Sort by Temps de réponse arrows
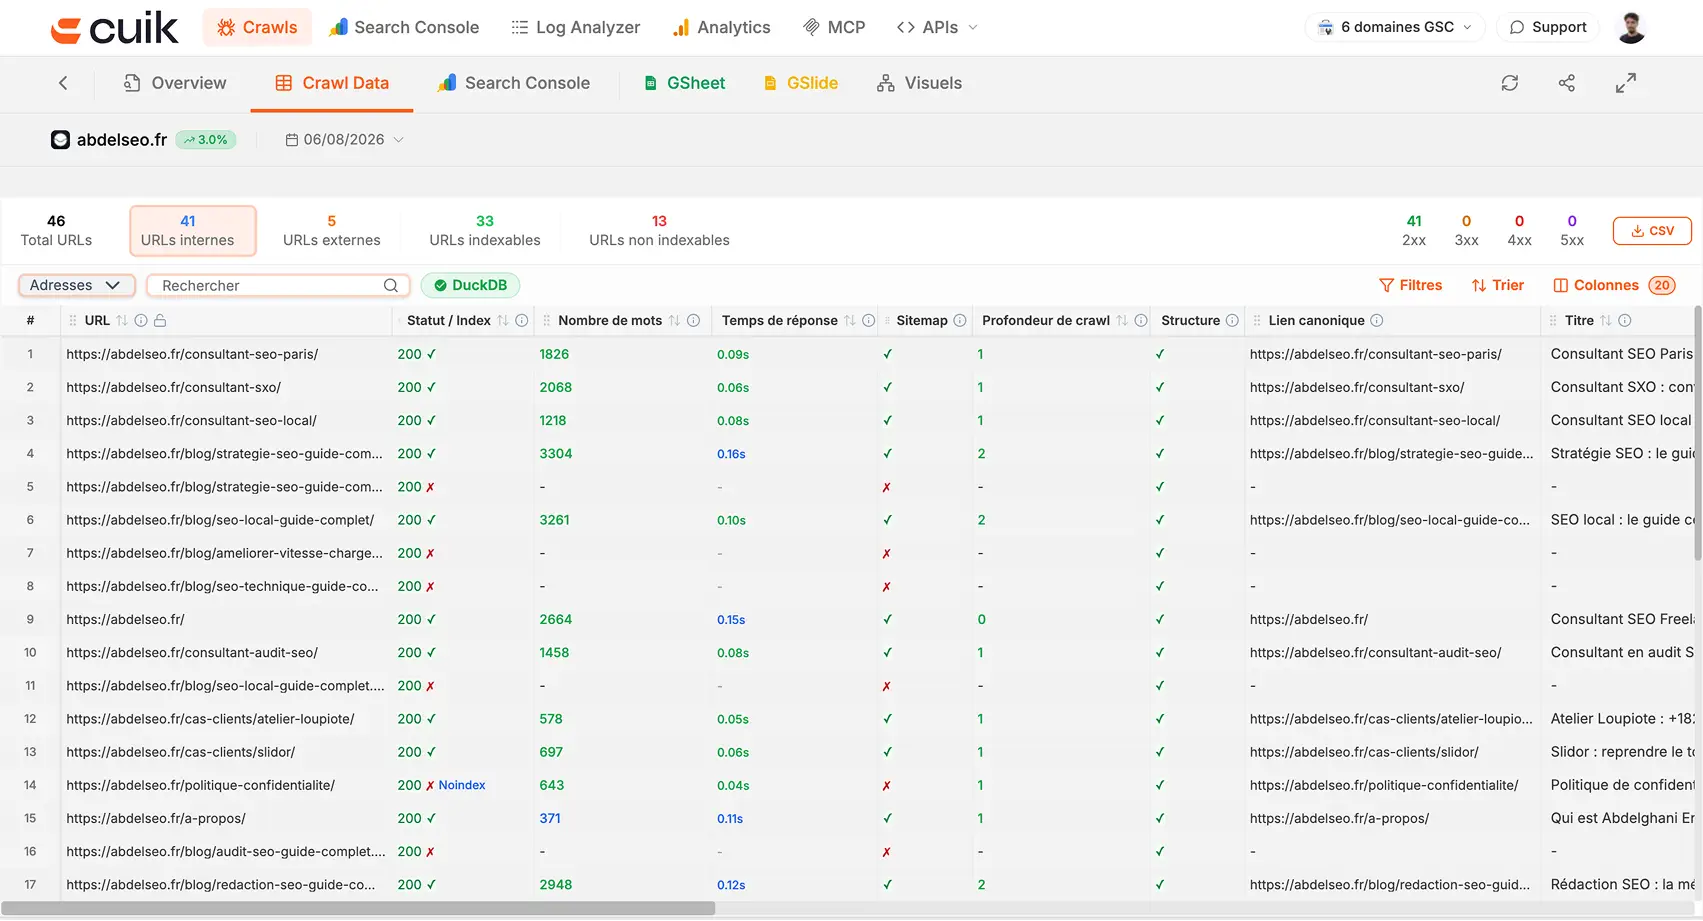1703x921 pixels. 850,320
